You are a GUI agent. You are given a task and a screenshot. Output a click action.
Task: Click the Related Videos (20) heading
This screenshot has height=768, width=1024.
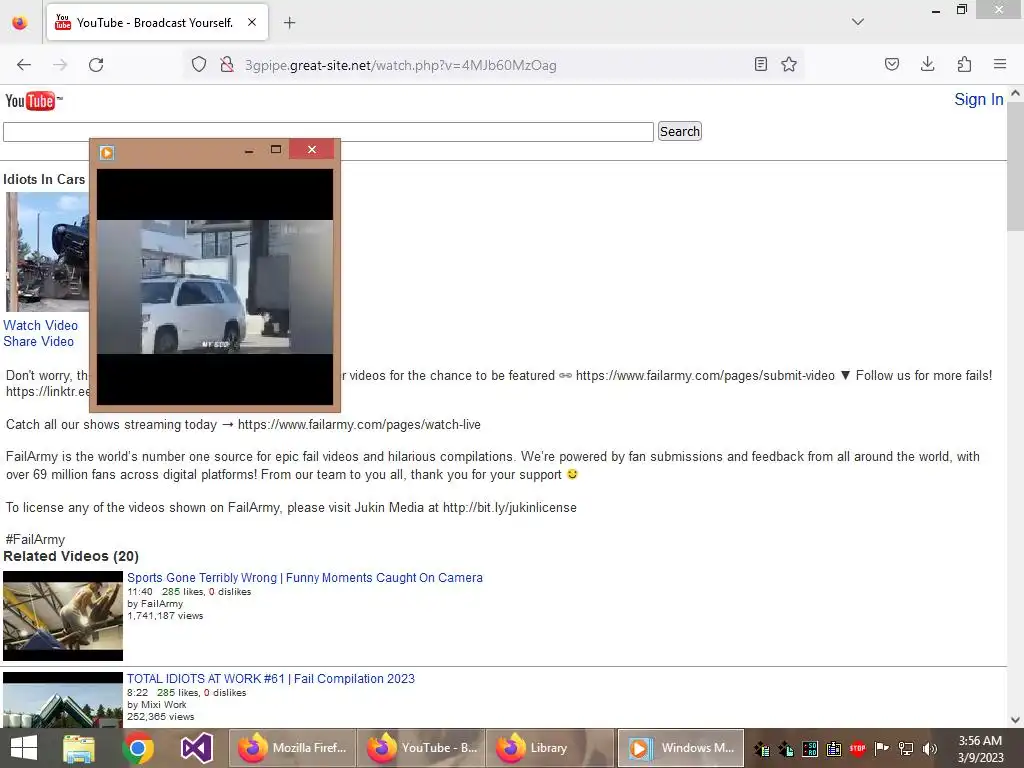tap(71, 556)
